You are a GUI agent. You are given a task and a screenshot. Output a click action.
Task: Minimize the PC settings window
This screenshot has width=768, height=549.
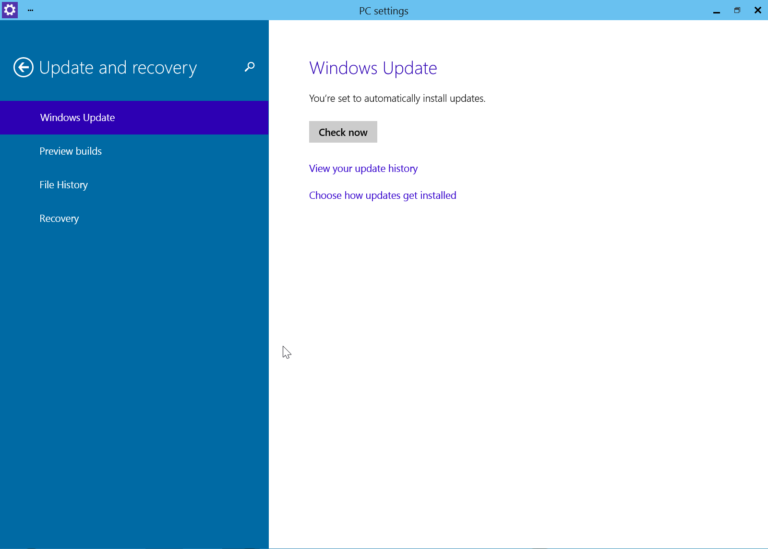click(717, 10)
